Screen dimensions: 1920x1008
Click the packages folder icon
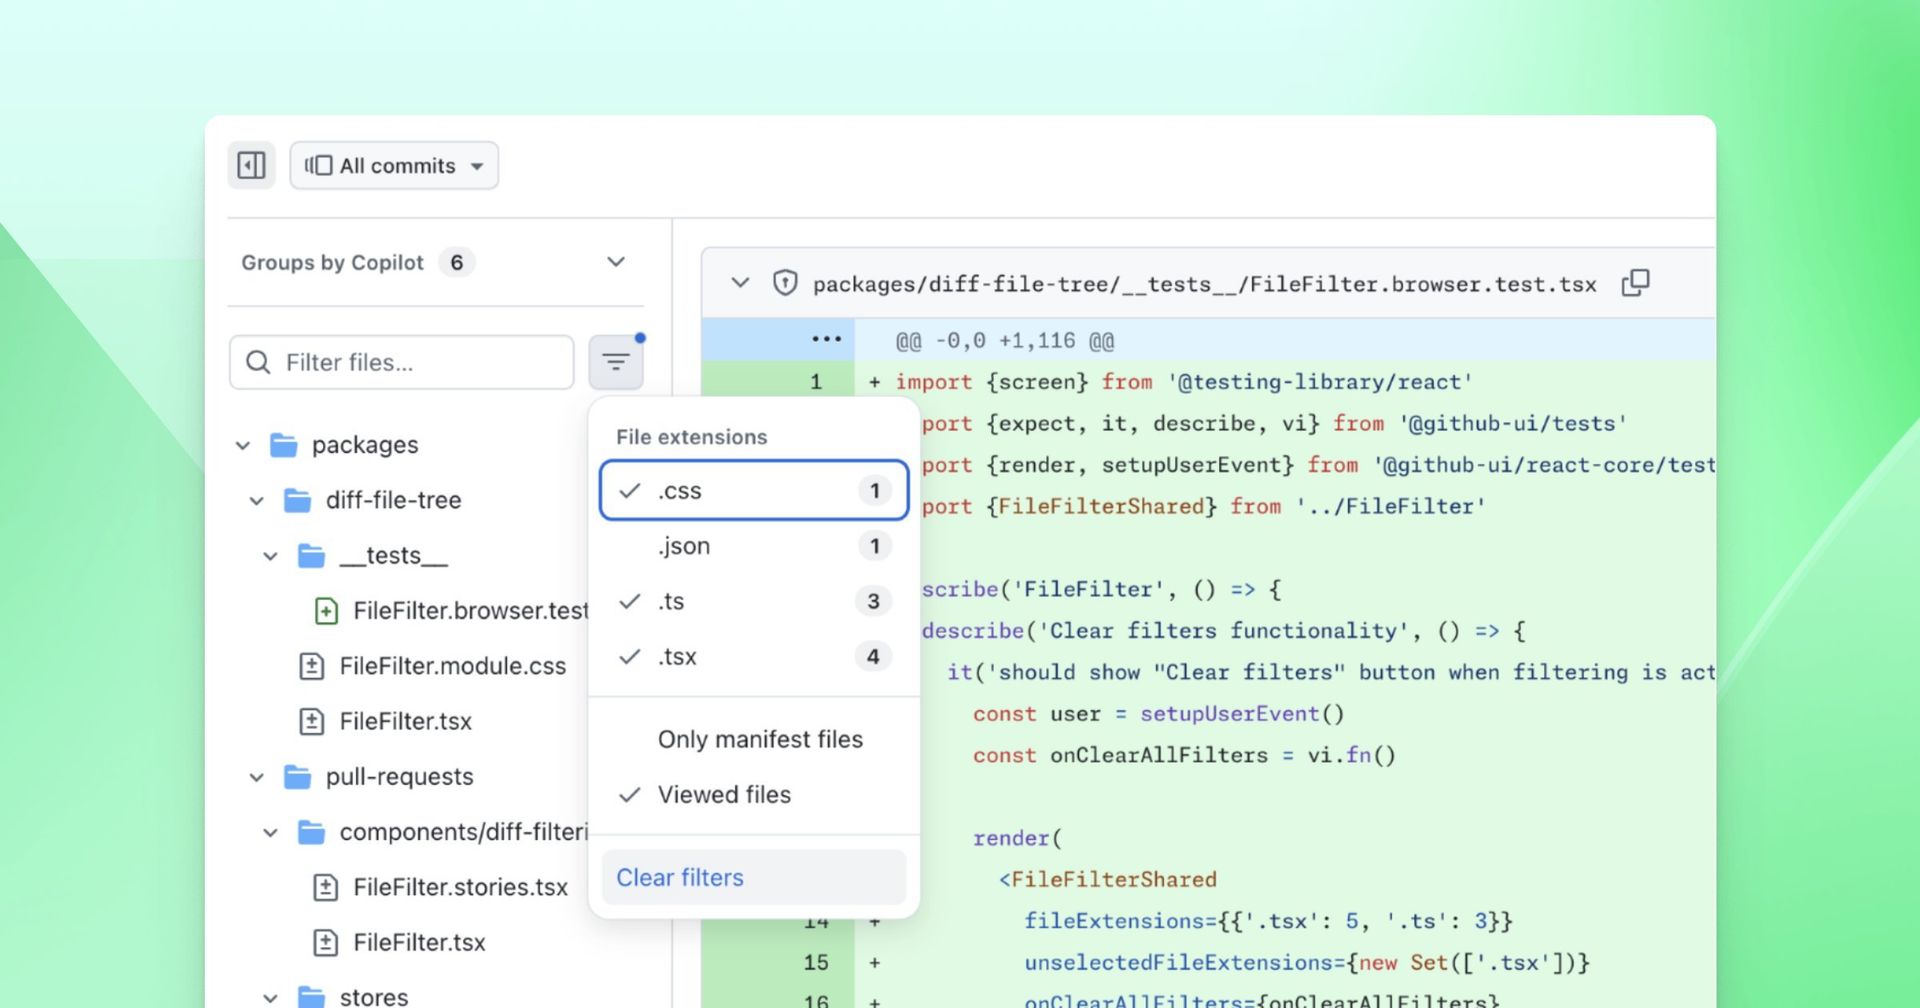[x=284, y=445]
